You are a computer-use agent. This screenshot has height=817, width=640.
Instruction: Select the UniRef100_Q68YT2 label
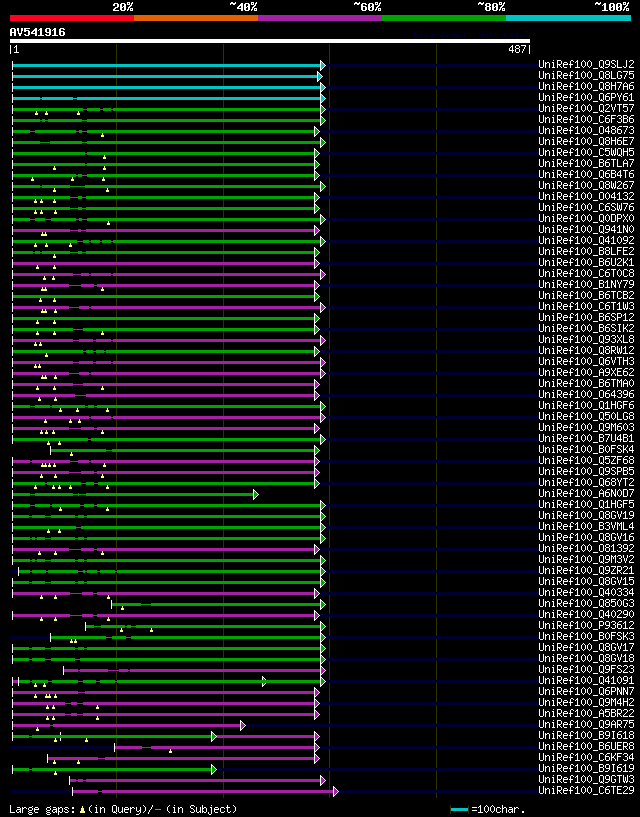(586, 482)
